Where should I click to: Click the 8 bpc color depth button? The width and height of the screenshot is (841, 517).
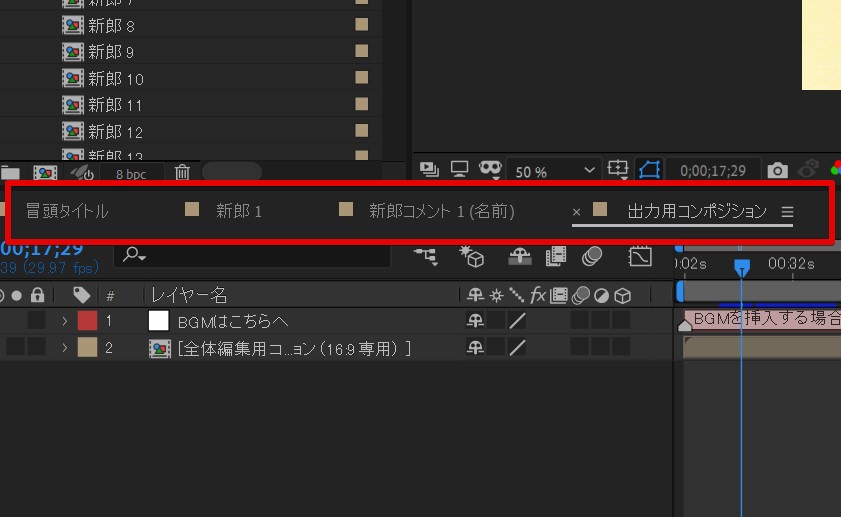coord(130,172)
